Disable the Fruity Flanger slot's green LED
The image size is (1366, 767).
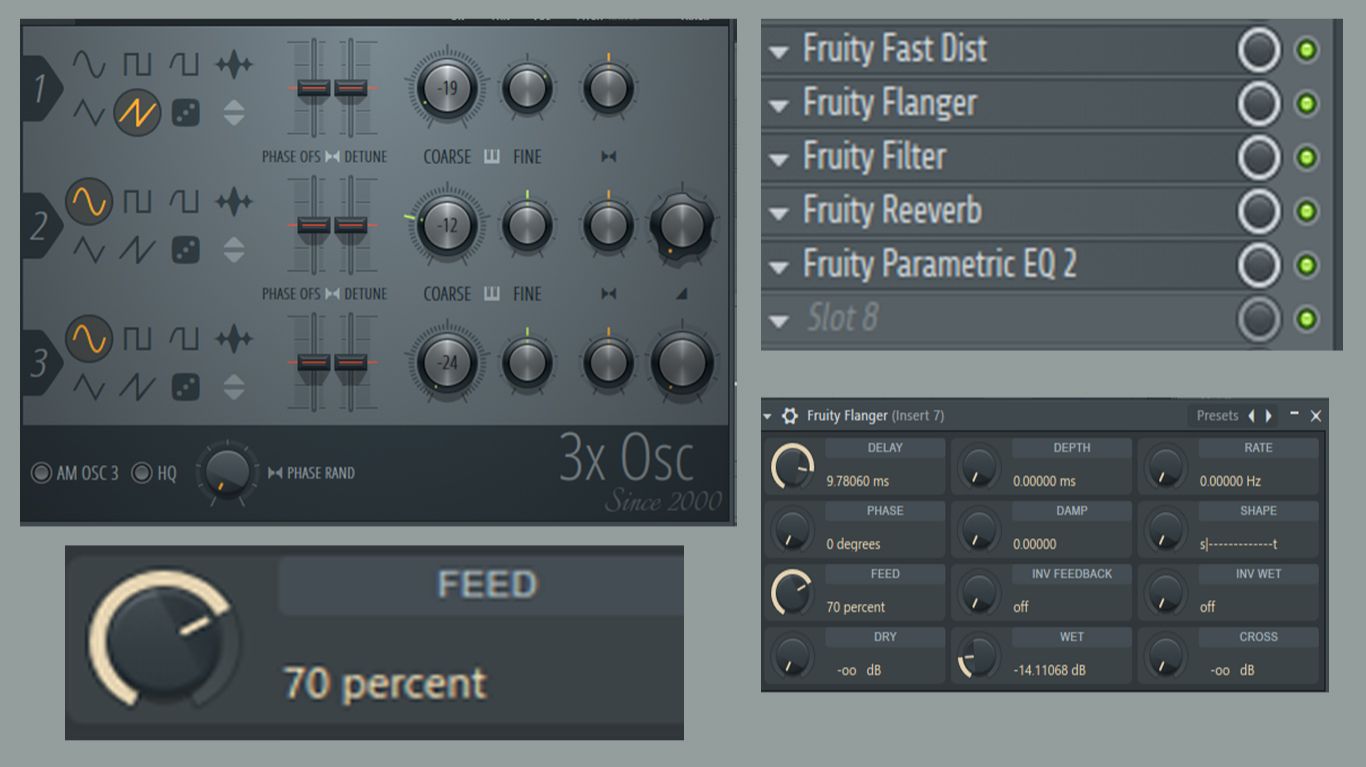click(x=1306, y=104)
